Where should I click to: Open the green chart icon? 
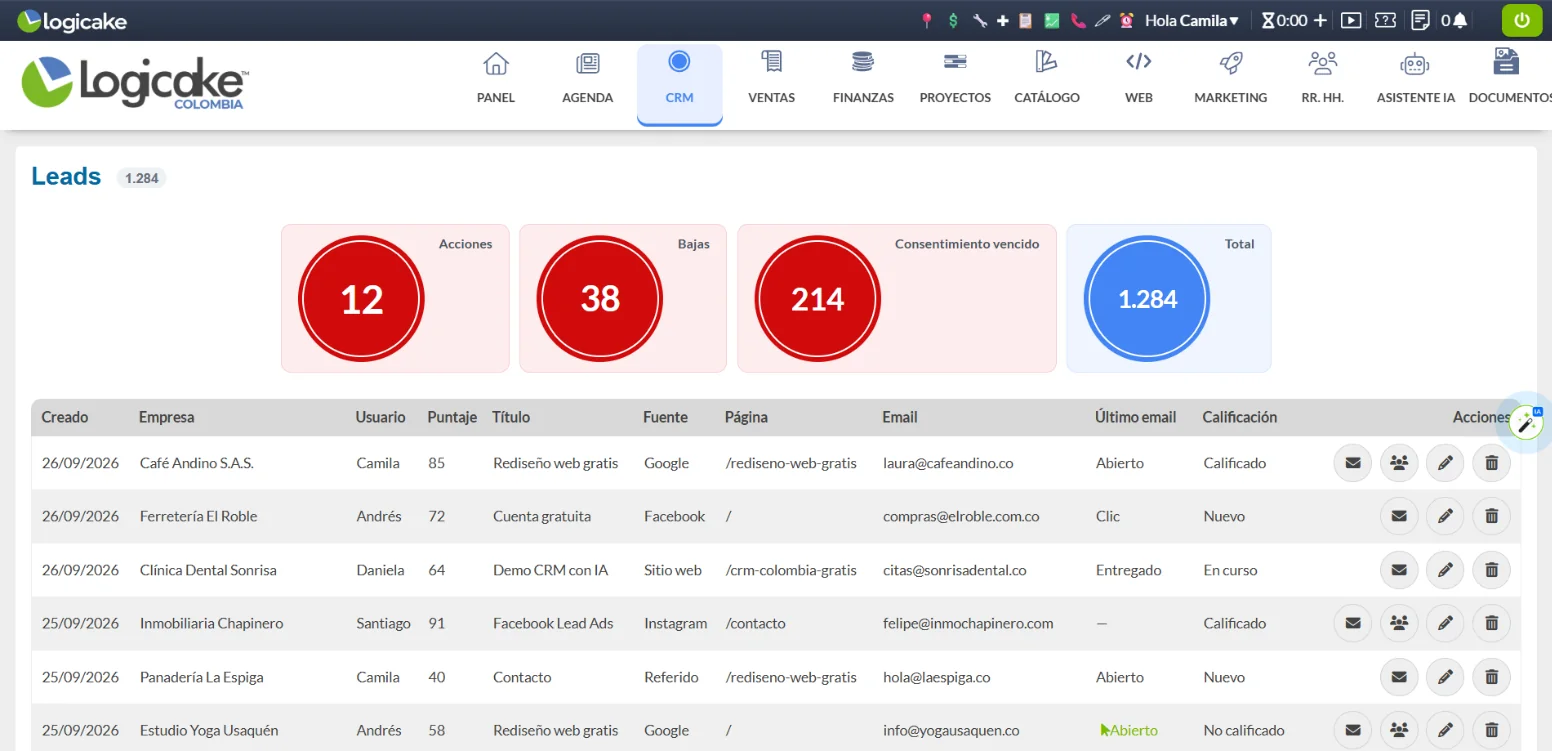tap(1052, 20)
